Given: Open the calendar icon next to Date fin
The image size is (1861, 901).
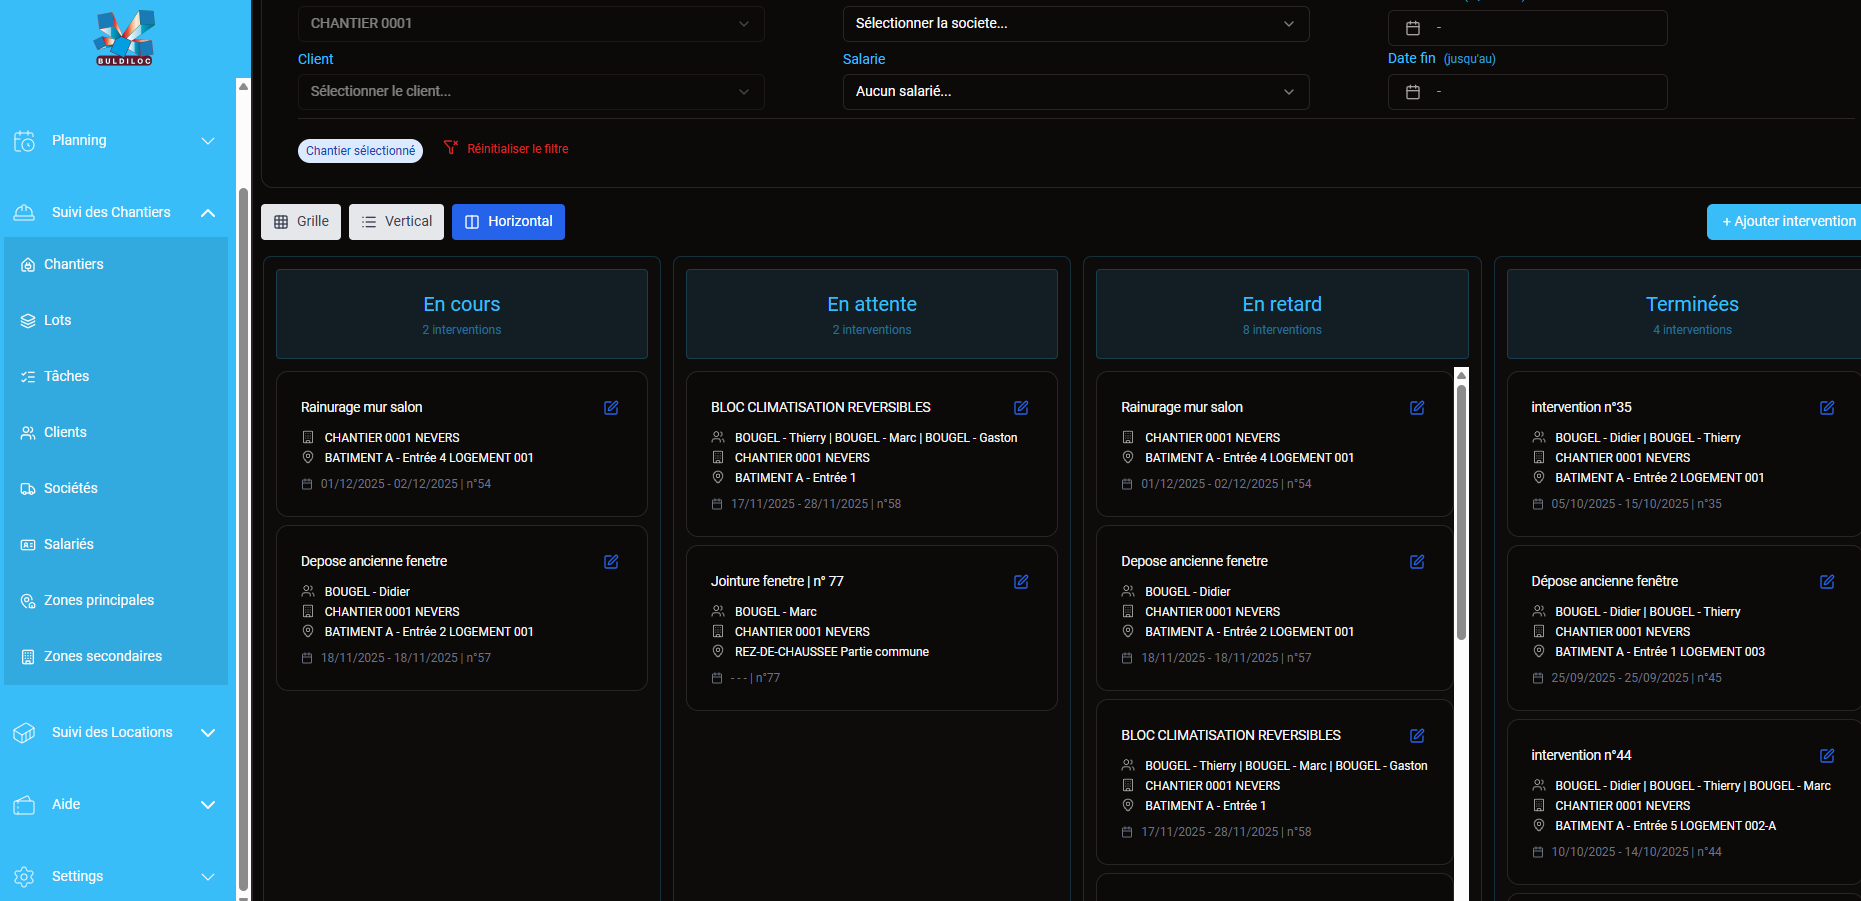Looking at the screenshot, I should point(1412,92).
